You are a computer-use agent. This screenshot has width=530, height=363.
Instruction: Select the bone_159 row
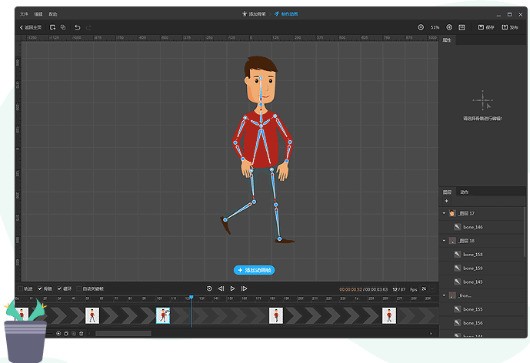click(x=482, y=268)
